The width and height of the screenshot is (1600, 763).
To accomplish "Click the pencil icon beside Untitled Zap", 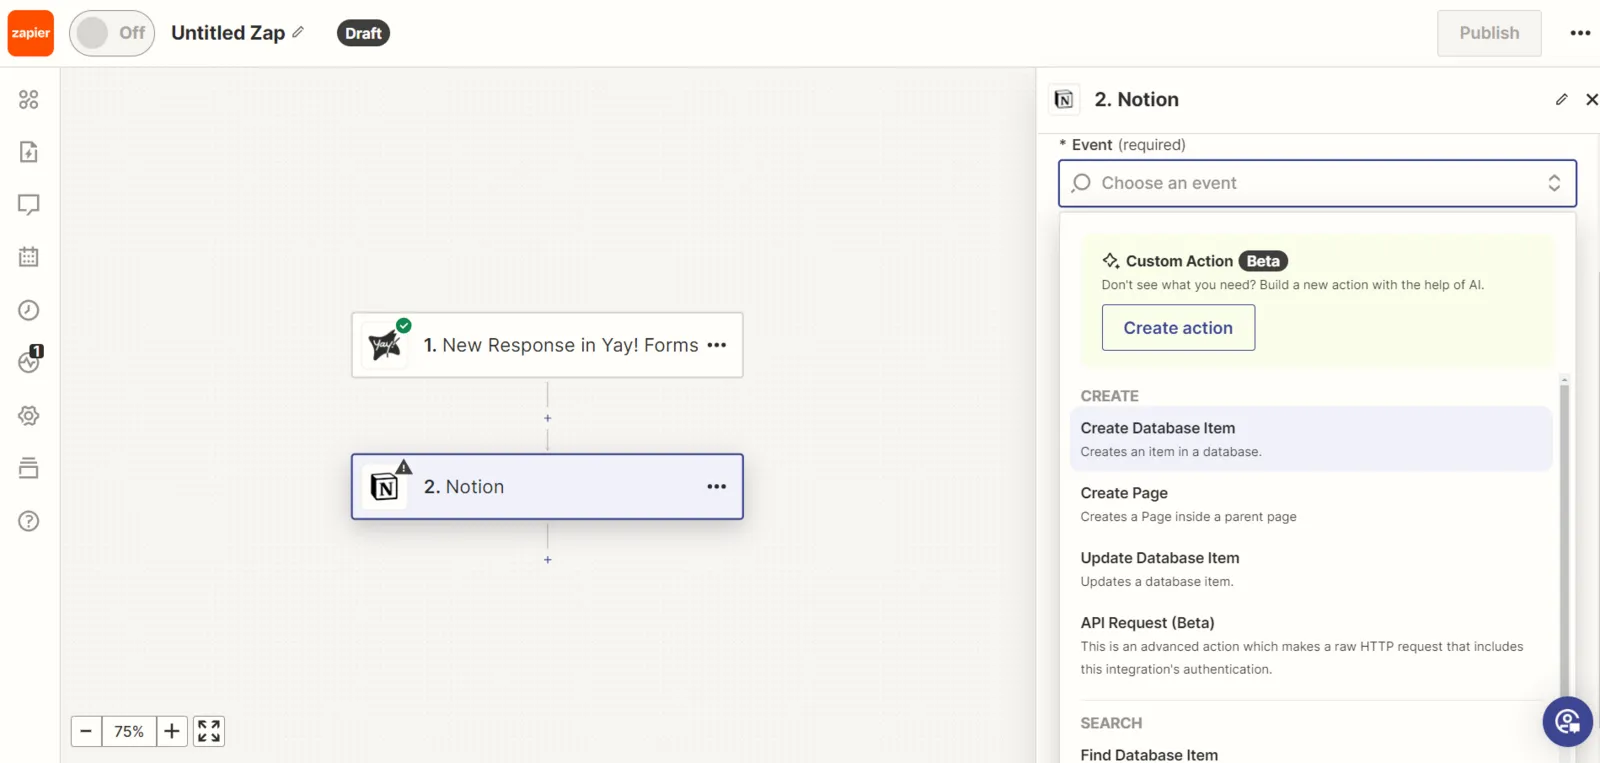I will coord(298,32).
